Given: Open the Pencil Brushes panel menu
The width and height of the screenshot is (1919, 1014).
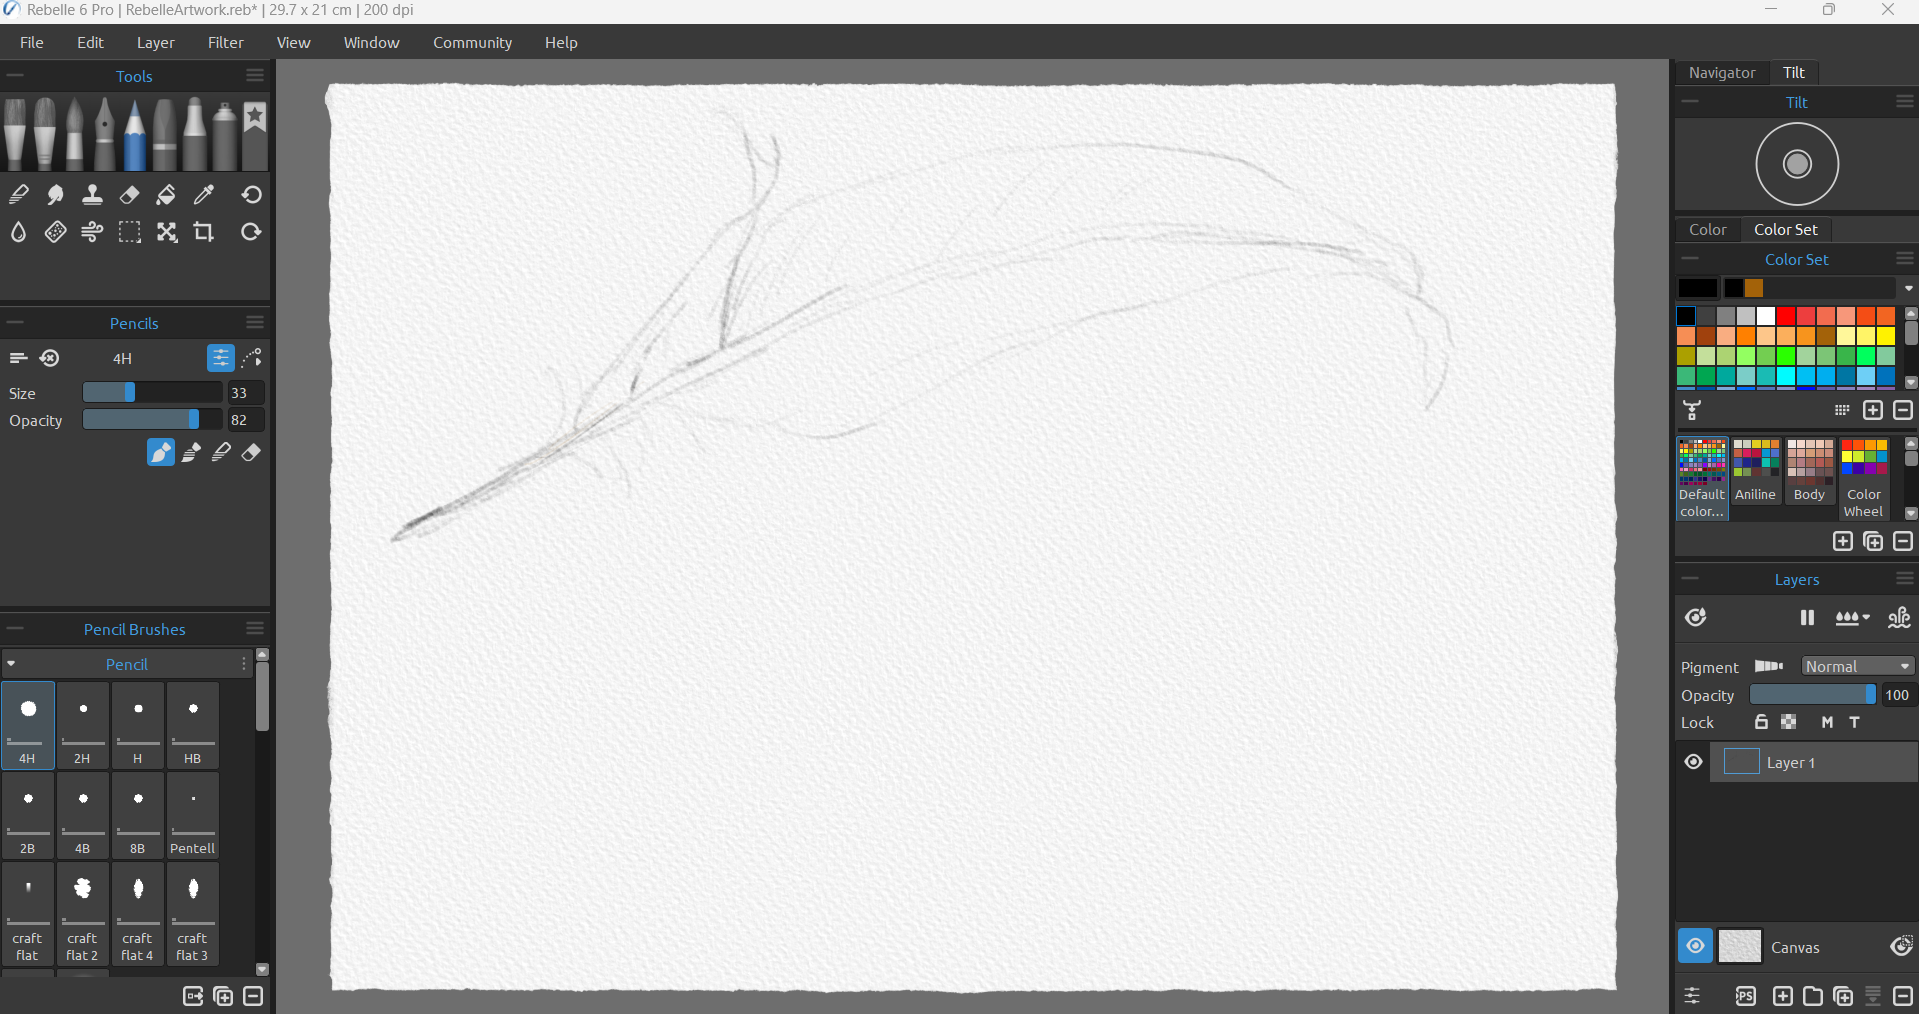Looking at the screenshot, I should 255,628.
